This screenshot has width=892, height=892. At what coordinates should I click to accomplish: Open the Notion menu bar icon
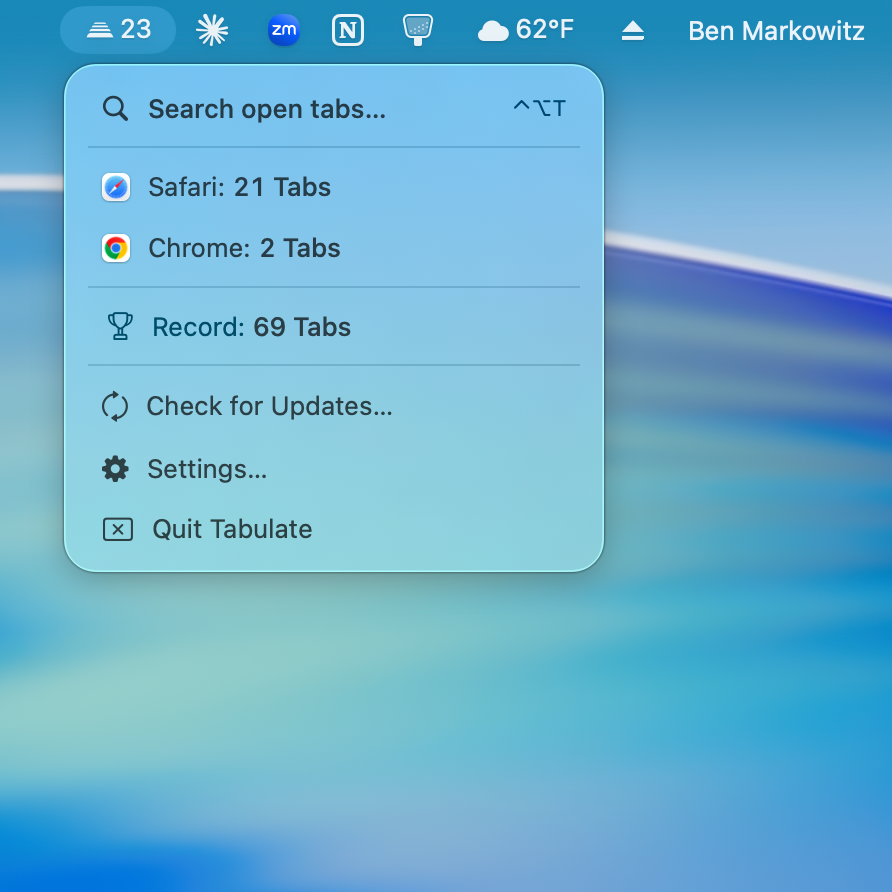pyautogui.click(x=348, y=30)
